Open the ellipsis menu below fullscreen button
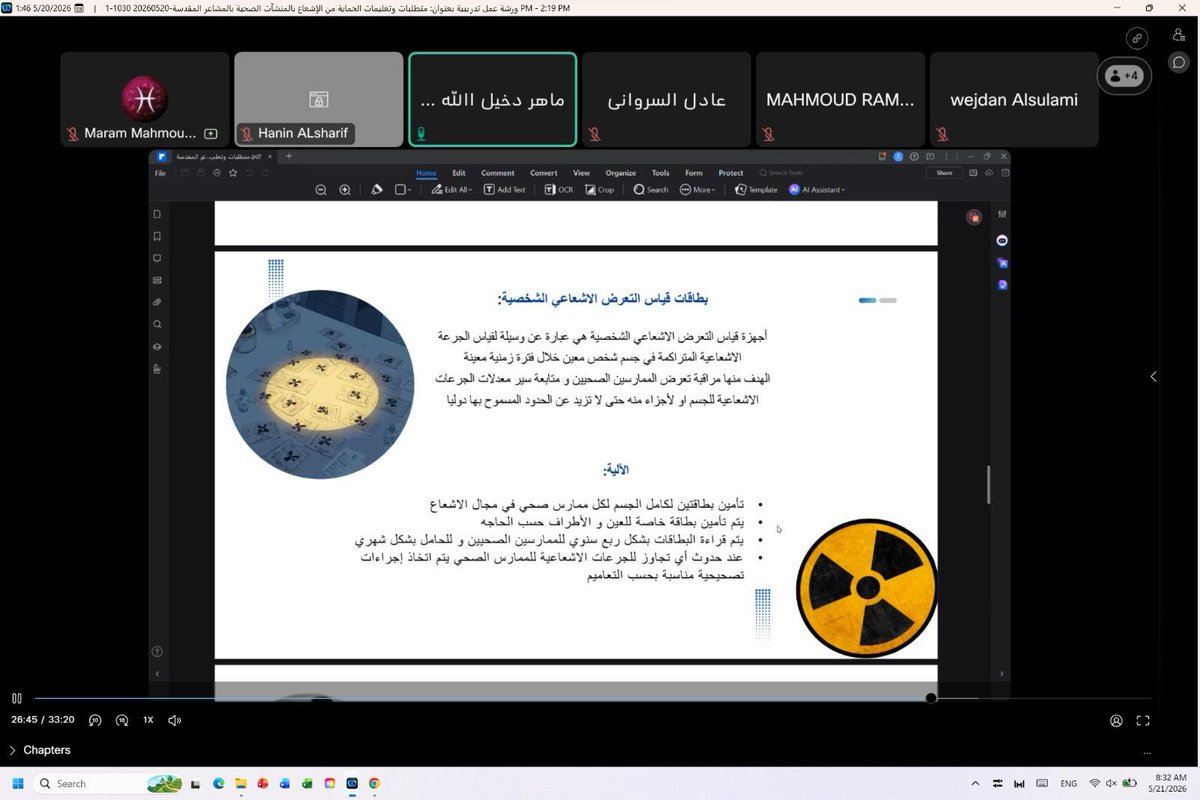Viewport: 1200px width, 800px height. click(1147, 752)
